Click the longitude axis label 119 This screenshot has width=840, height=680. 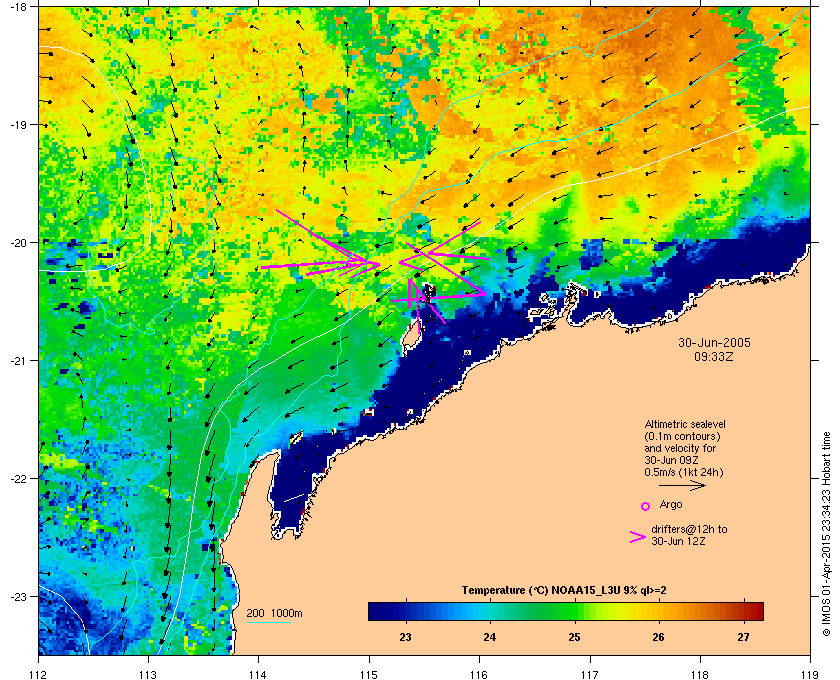coord(810,674)
